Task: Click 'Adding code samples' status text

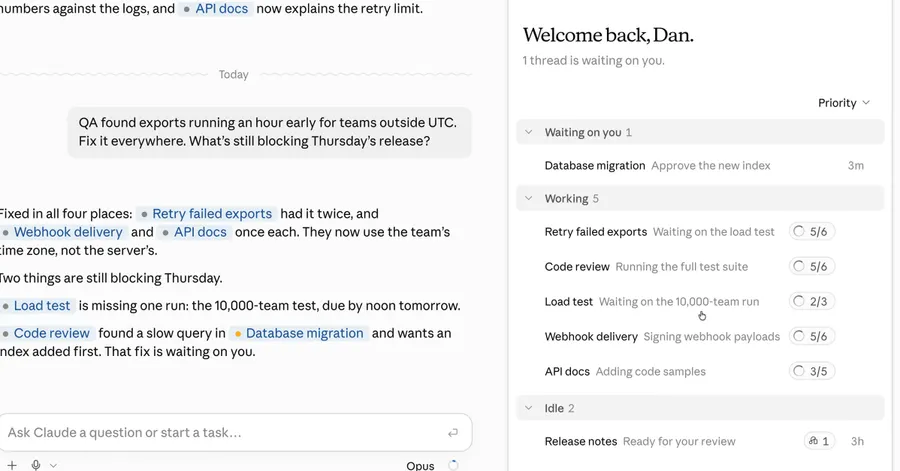Action: click(651, 371)
